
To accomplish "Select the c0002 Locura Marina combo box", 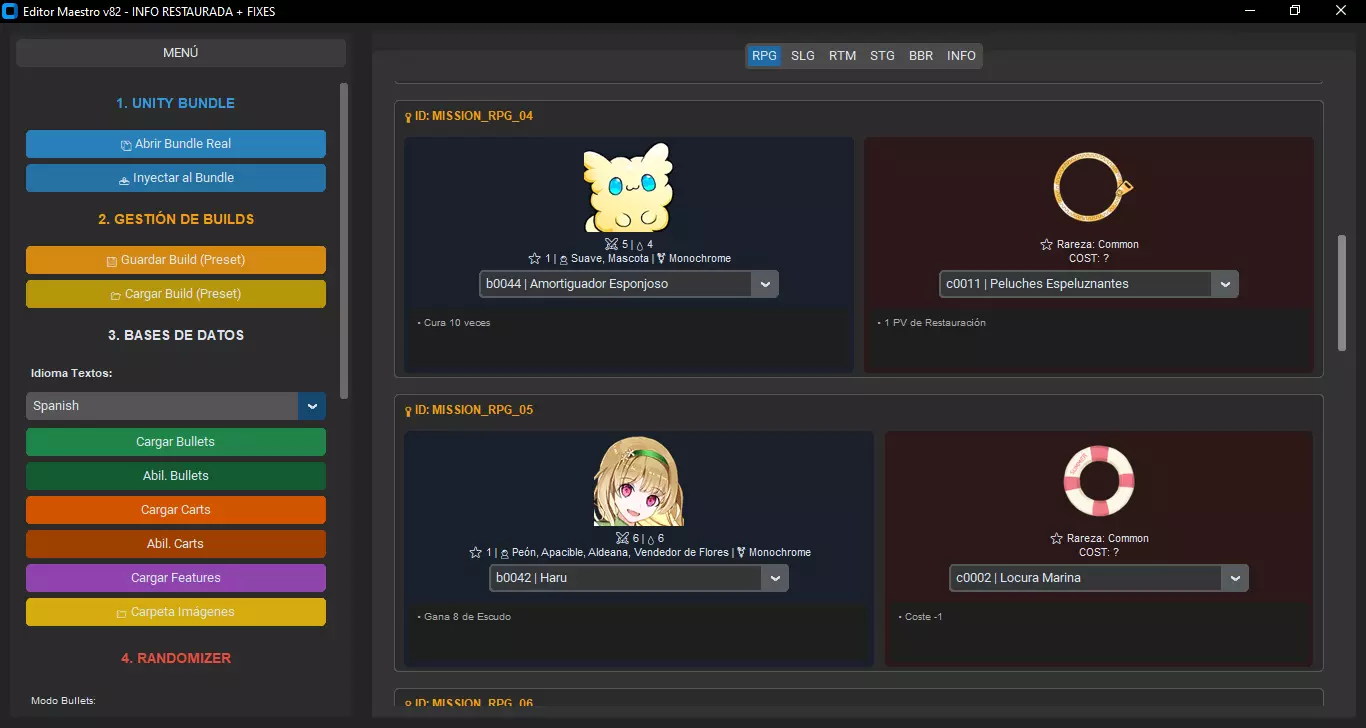I will pos(1099,578).
